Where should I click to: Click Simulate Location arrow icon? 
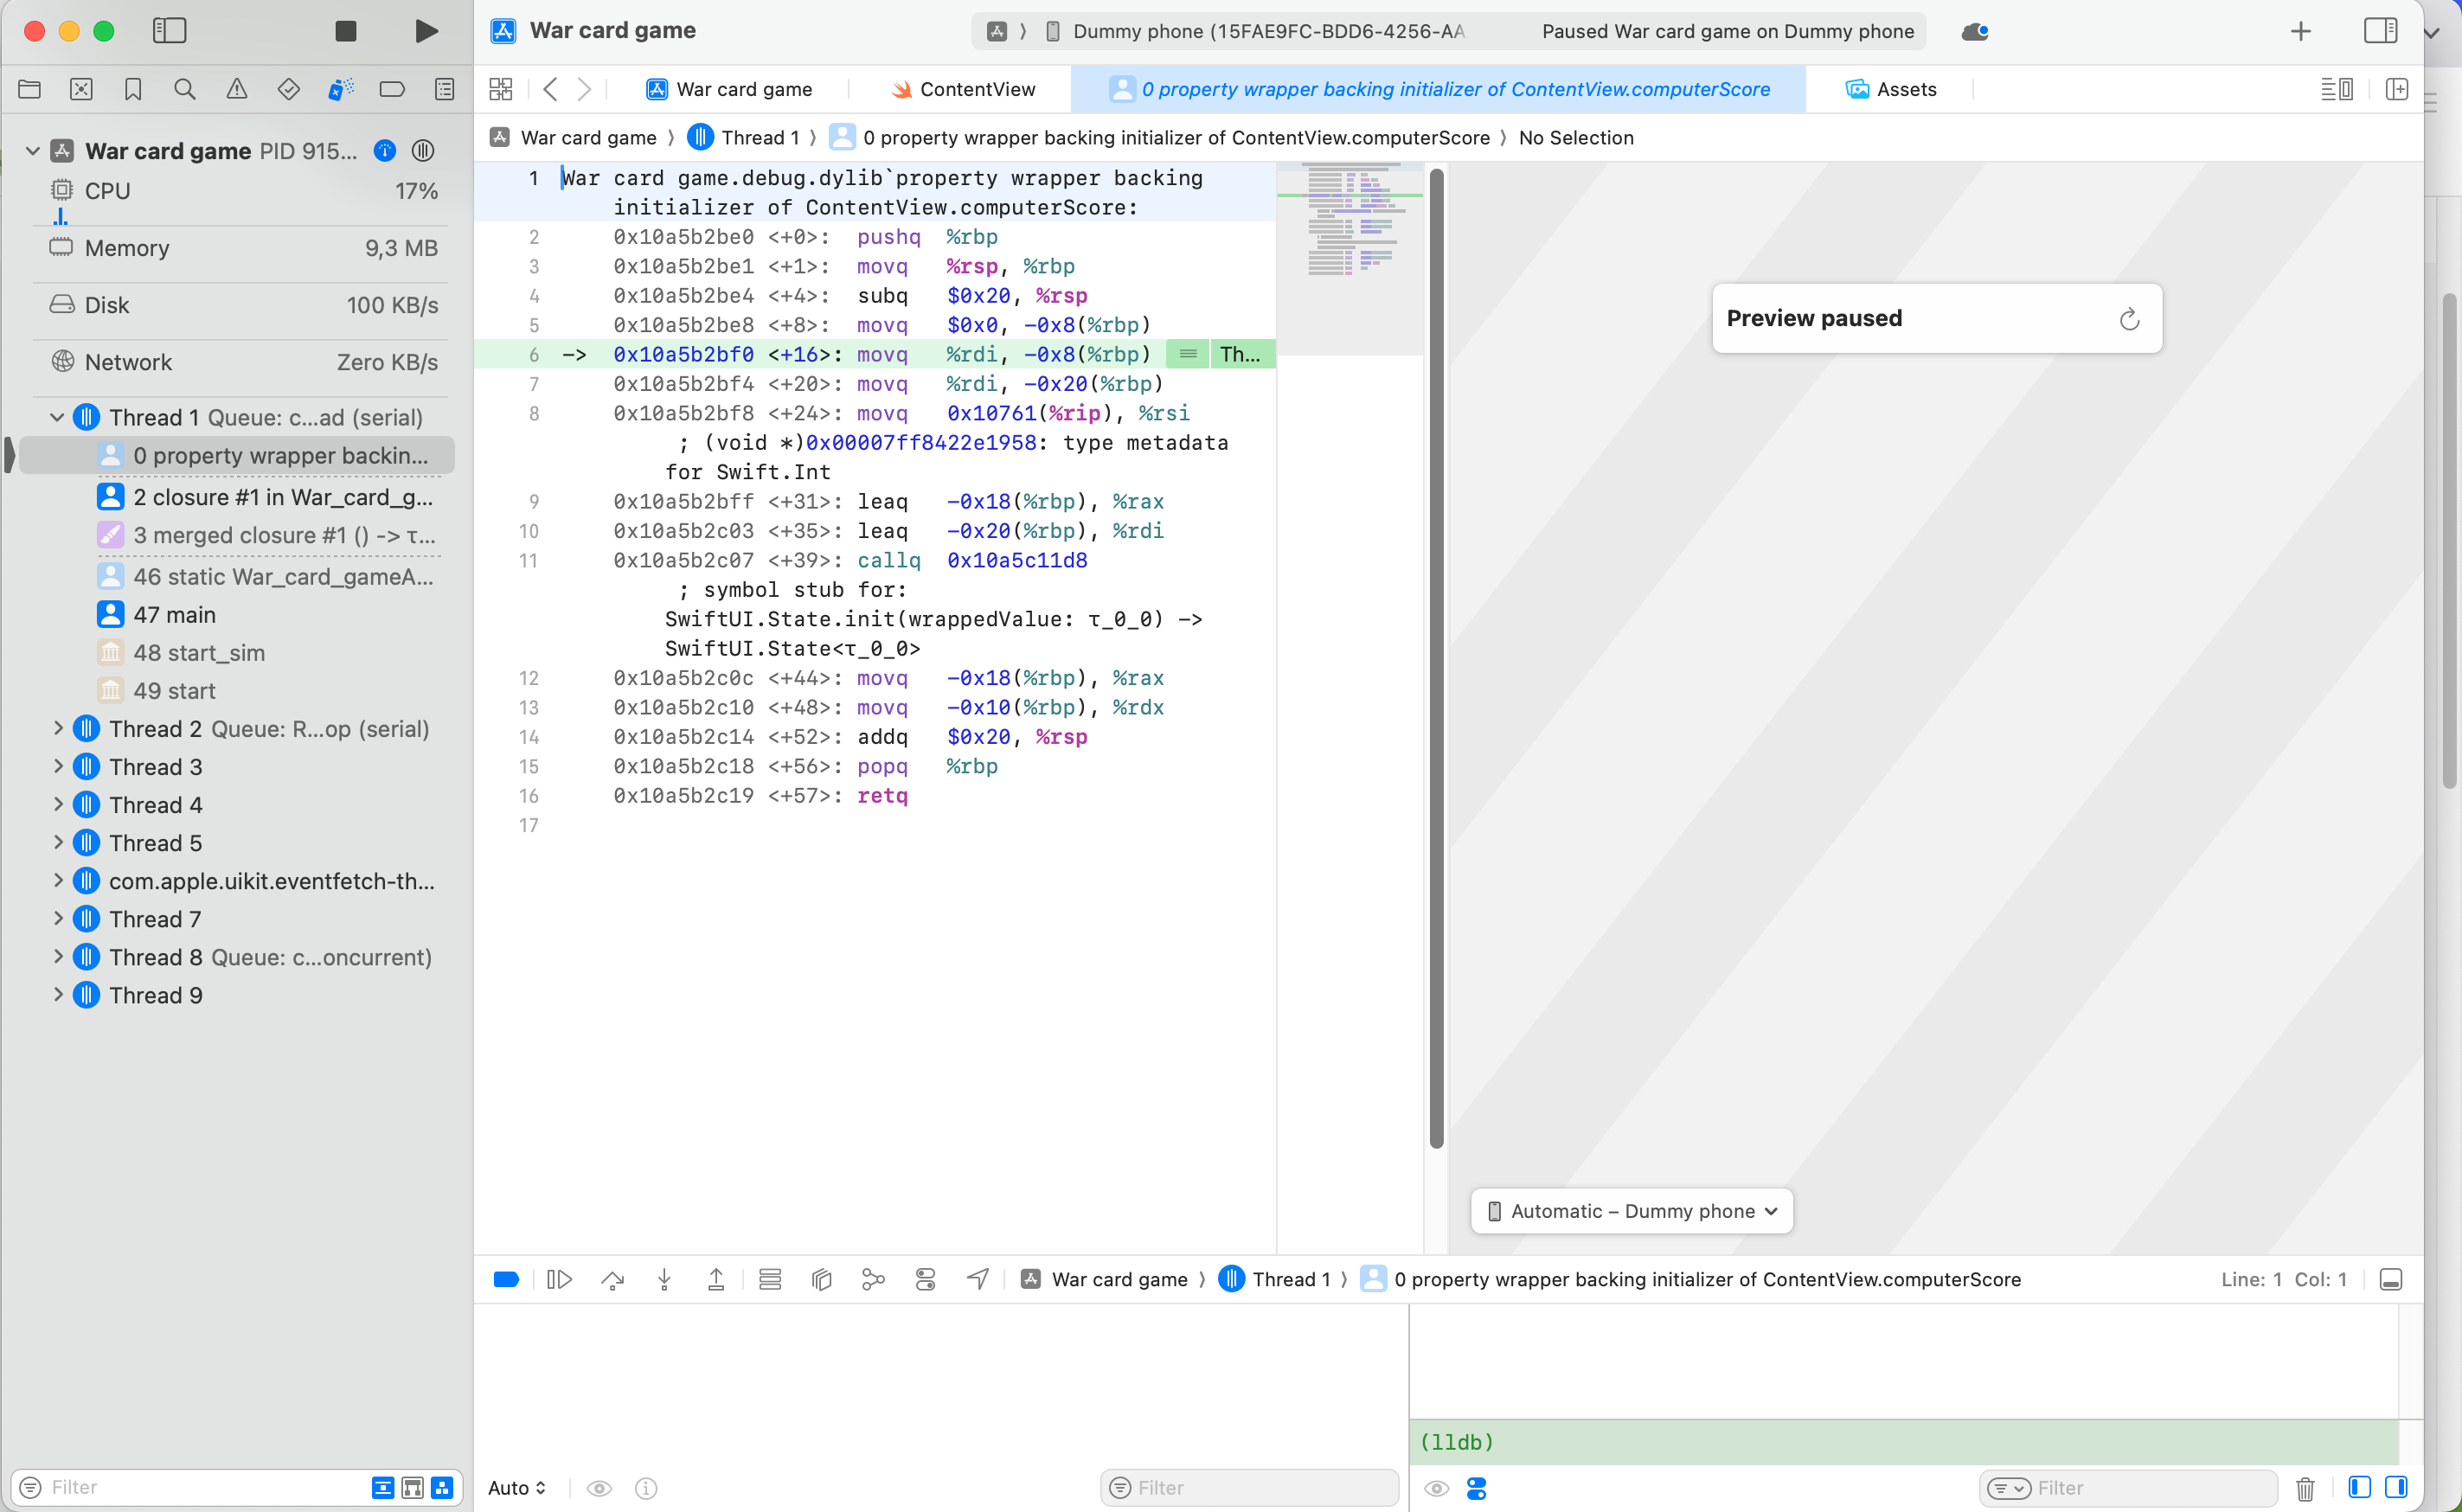click(978, 1279)
